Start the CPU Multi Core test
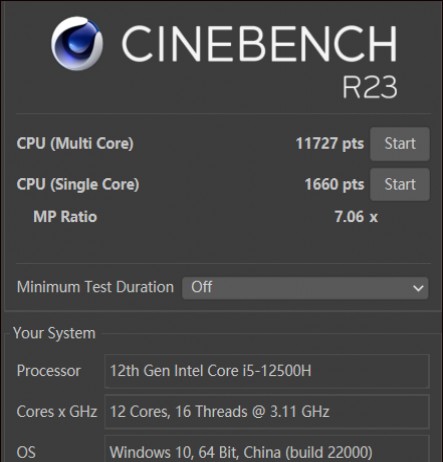The height and width of the screenshot is (462, 443). click(x=400, y=144)
